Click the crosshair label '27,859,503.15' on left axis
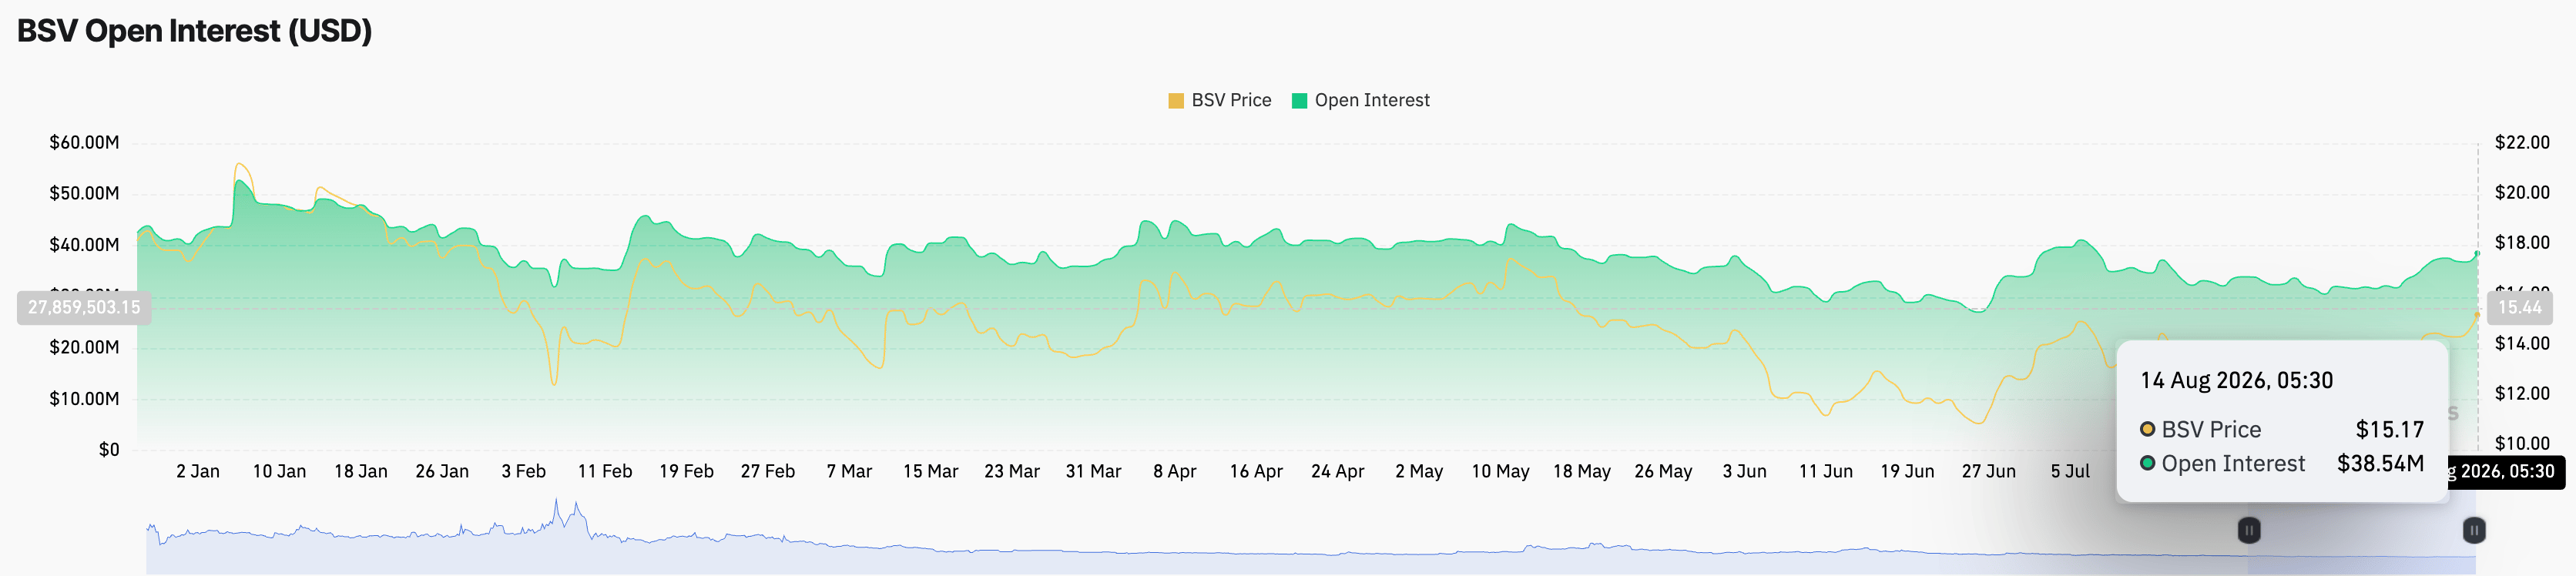The width and height of the screenshot is (2576, 576). (84, 307)
